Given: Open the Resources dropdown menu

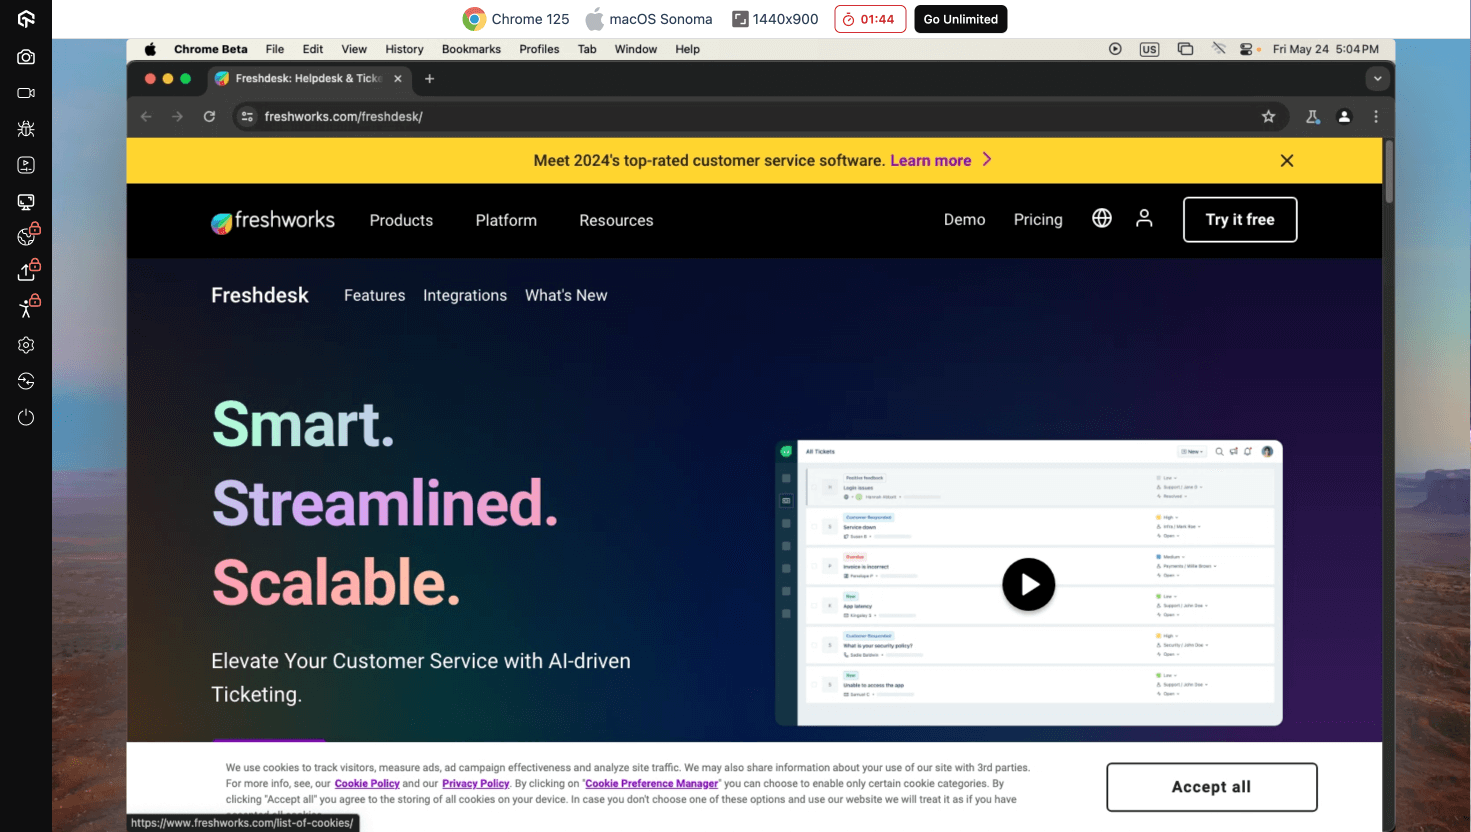Looking at the screenshot, I should point(616,220).
